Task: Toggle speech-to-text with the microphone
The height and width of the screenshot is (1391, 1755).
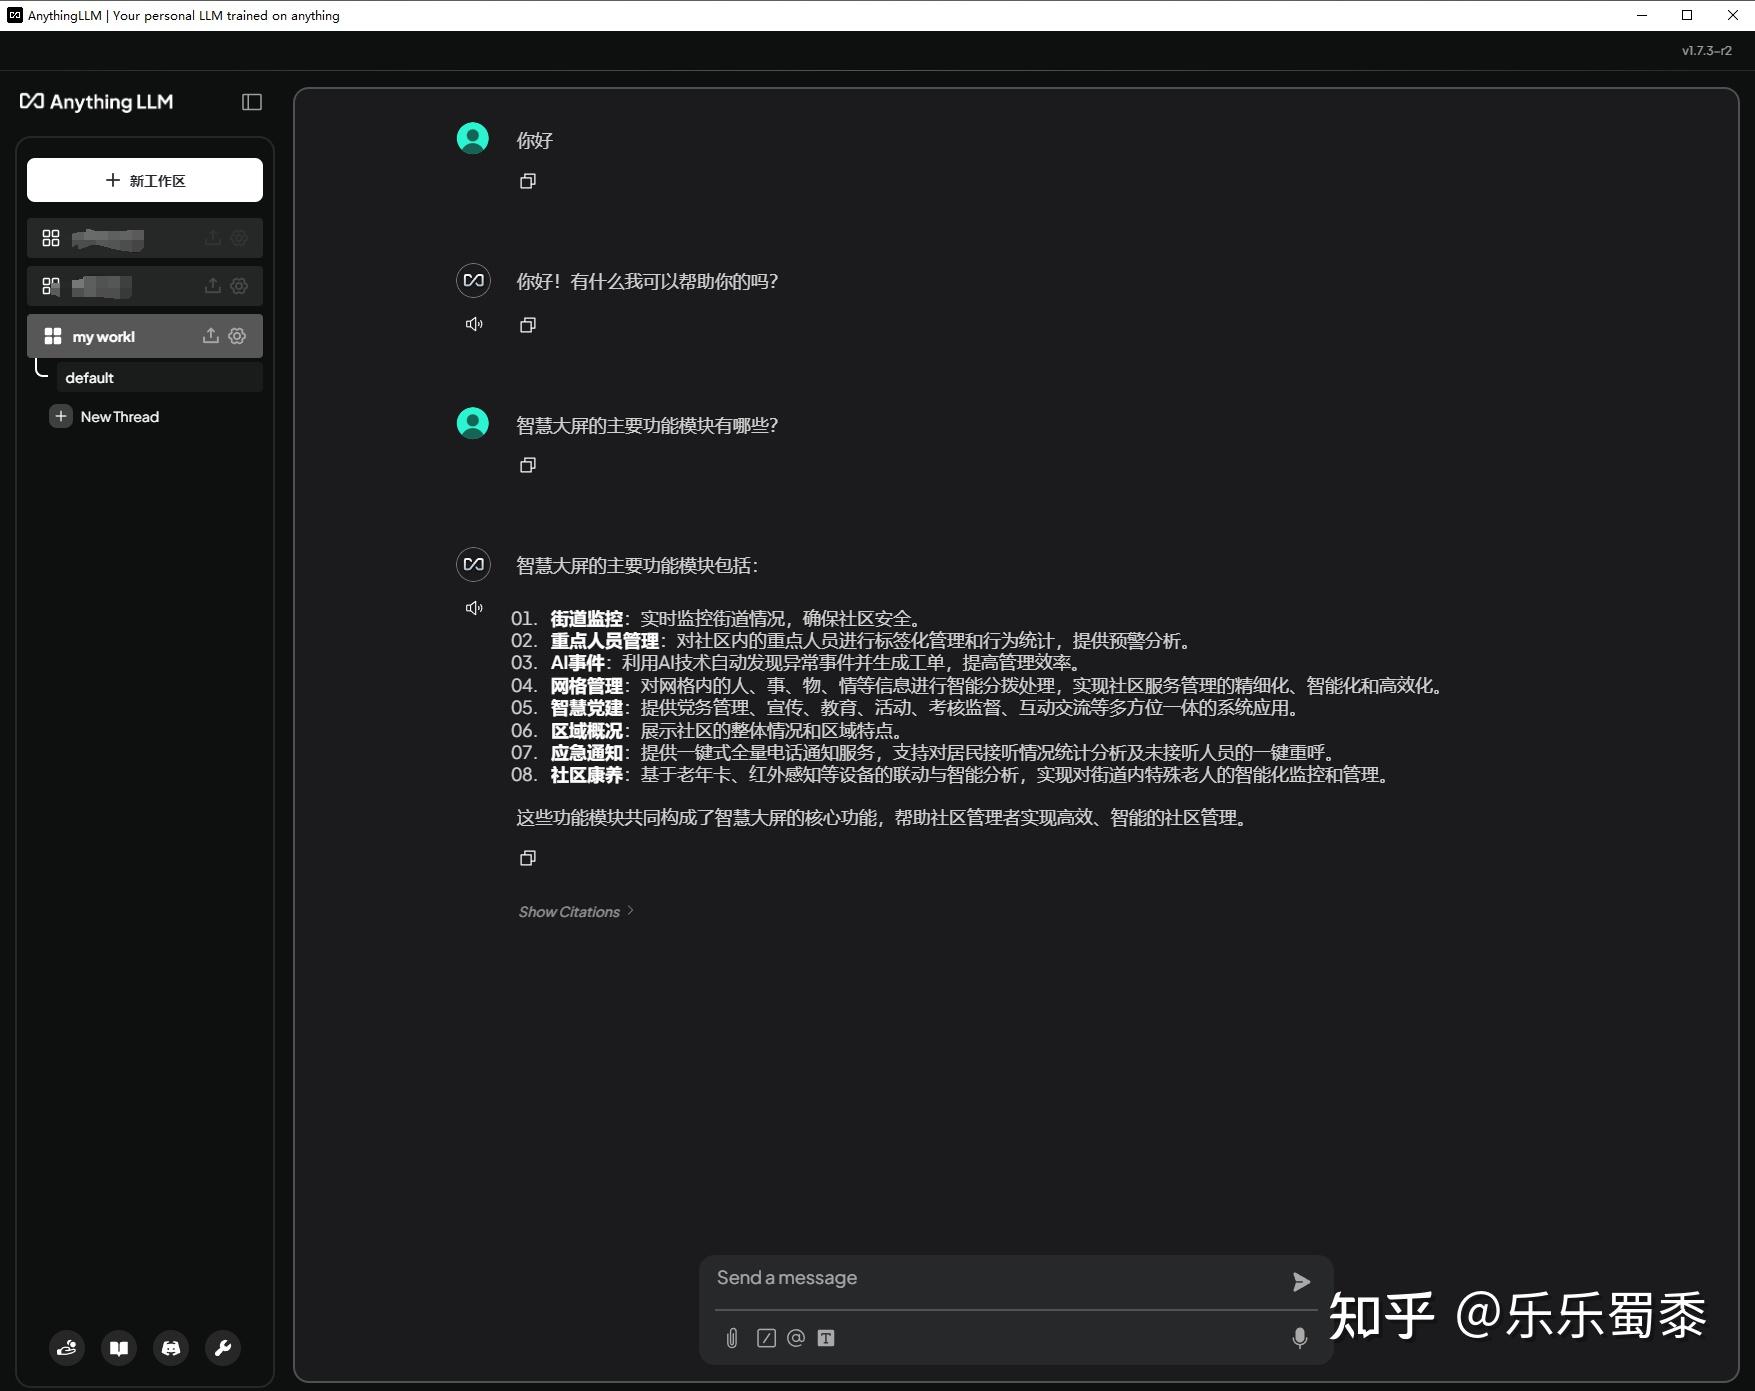Action: 1300,1338
